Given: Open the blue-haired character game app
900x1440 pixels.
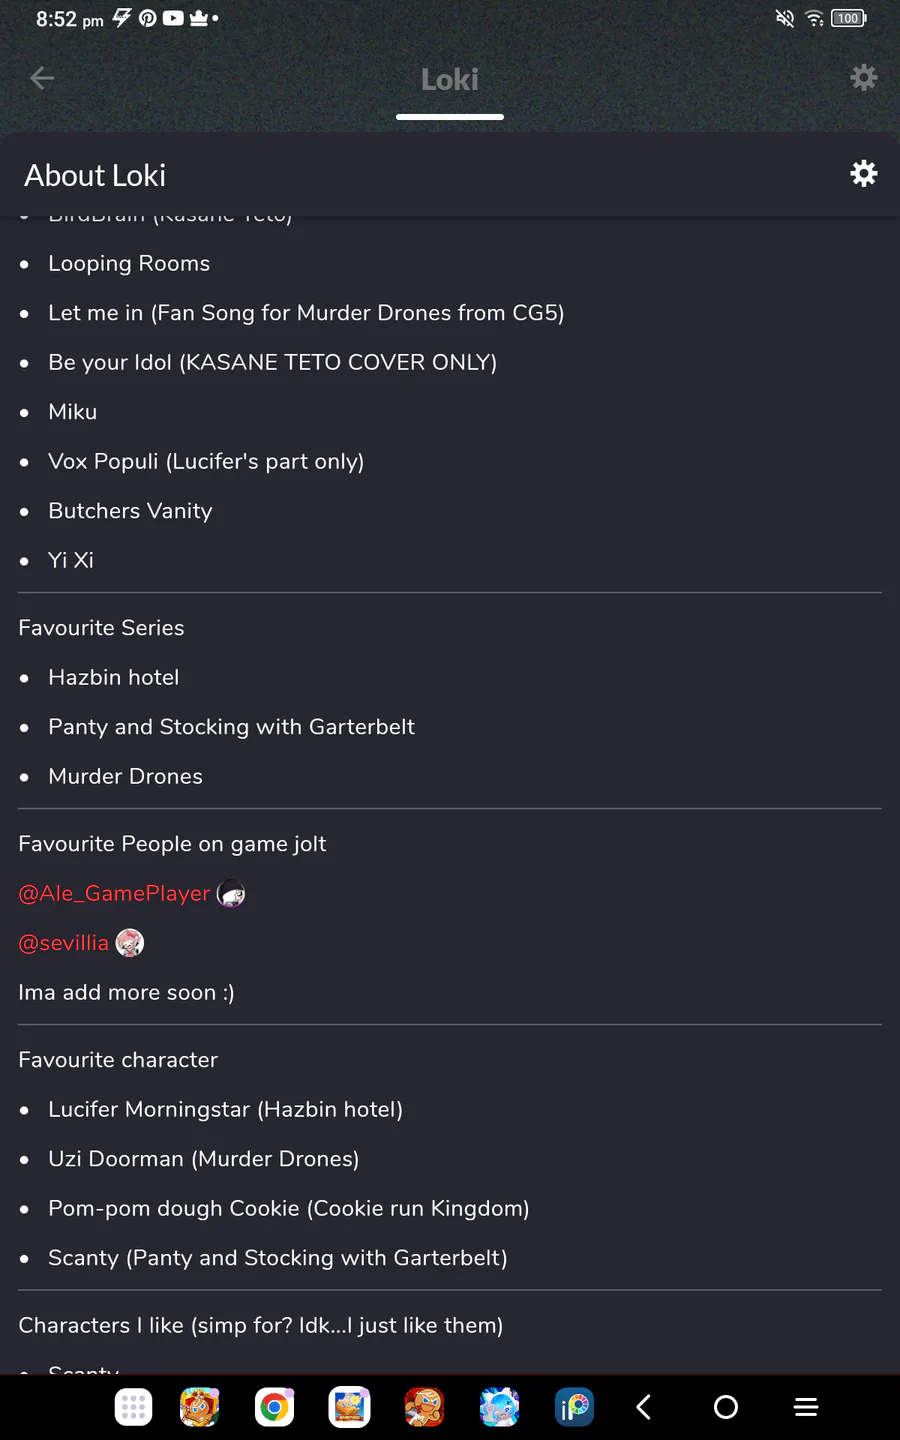Looking at the screenshot, I should coord(499,1408).
